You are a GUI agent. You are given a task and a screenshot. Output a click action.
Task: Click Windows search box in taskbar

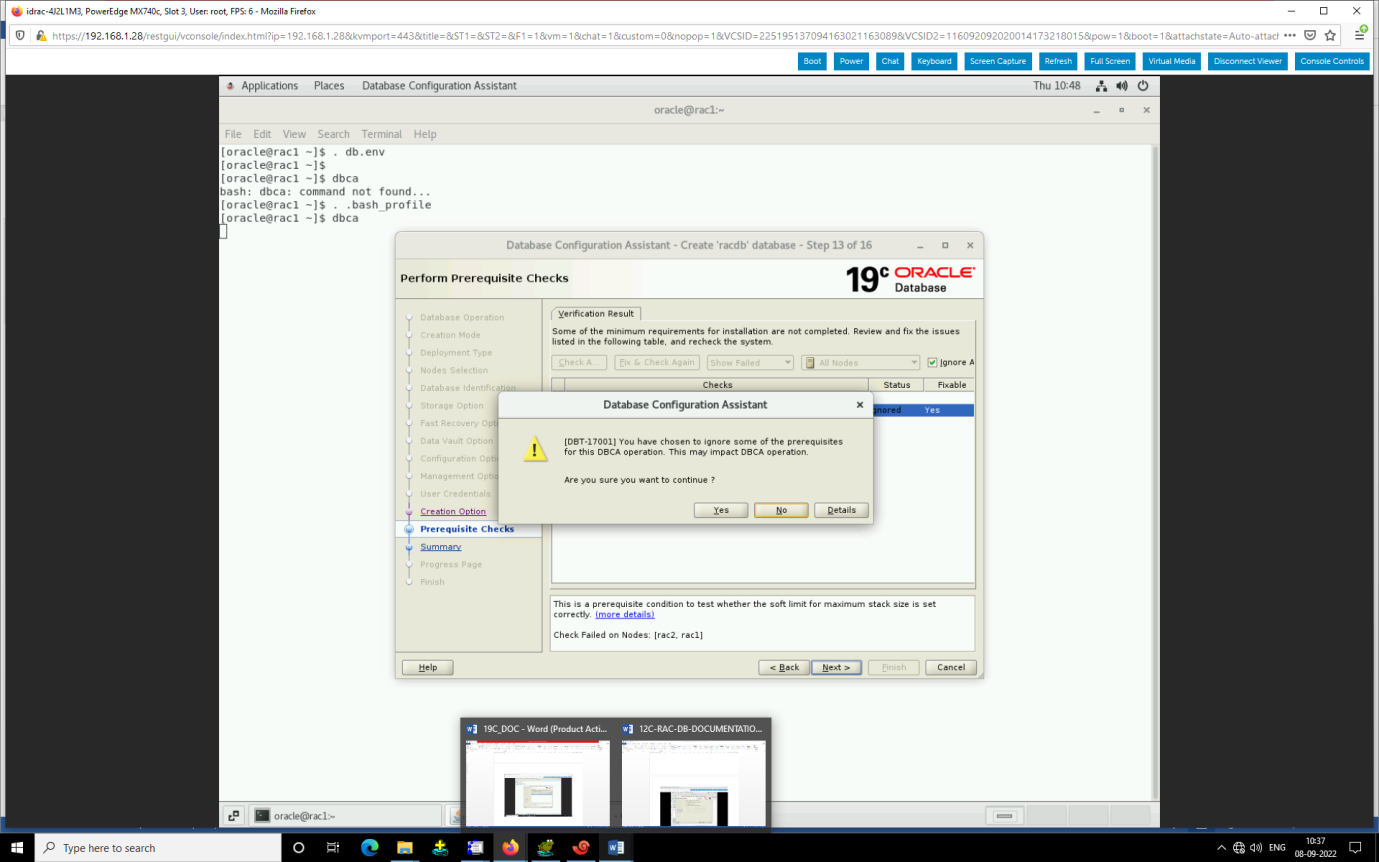158,847
